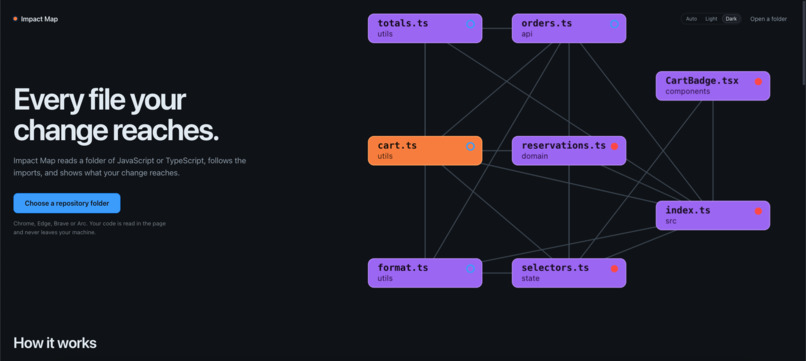Click the 'Chrome, Edge, Brave or Arc' note

click(89, 228)
